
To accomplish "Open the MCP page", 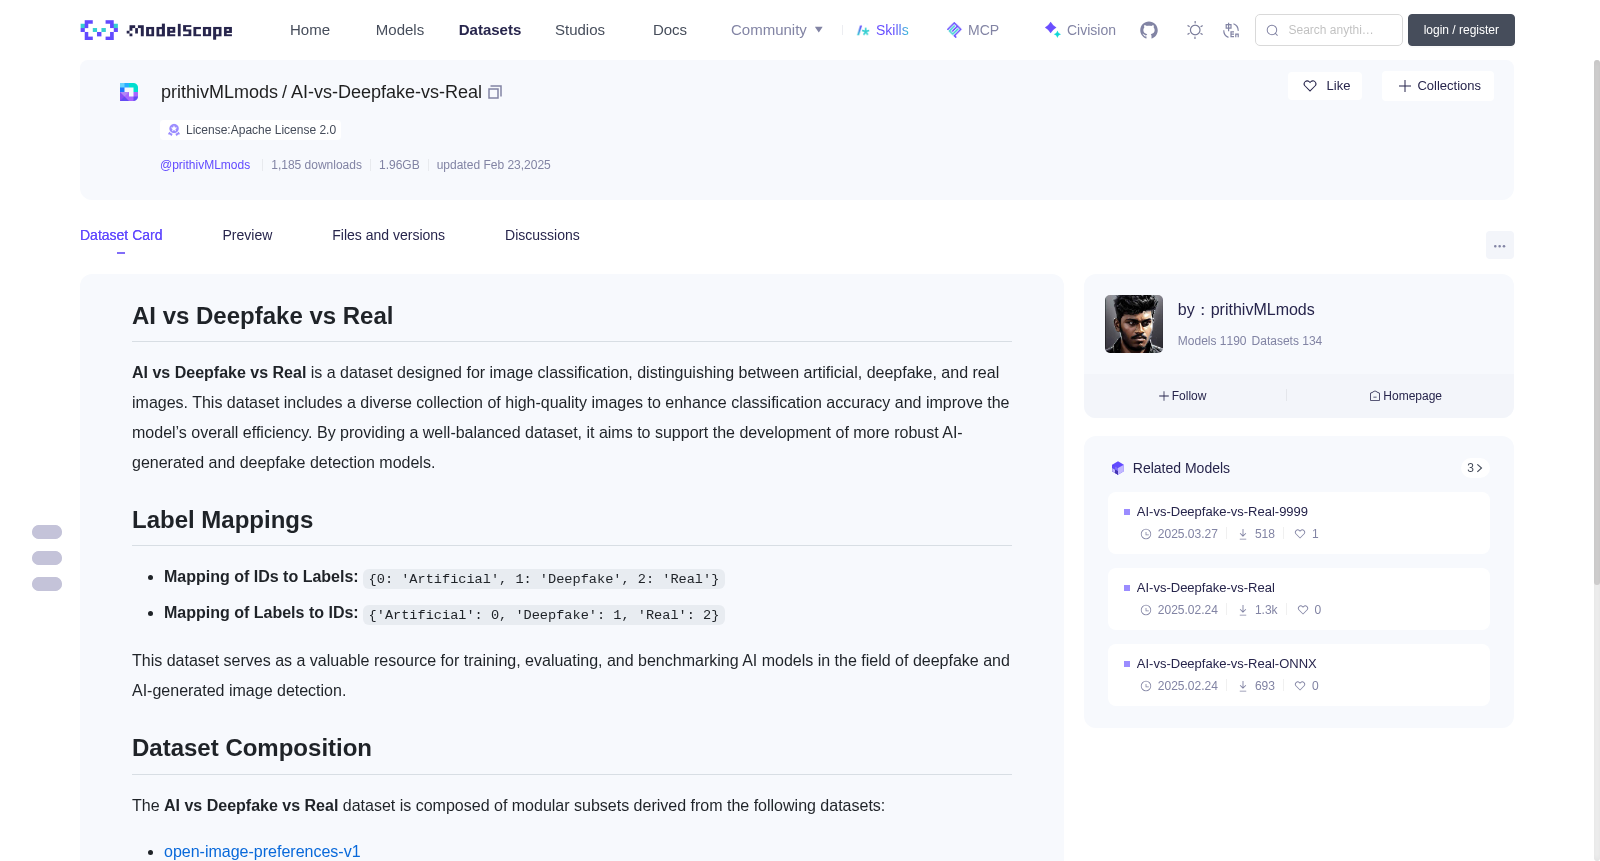I will pyautogui.click(x=973, y=30).
